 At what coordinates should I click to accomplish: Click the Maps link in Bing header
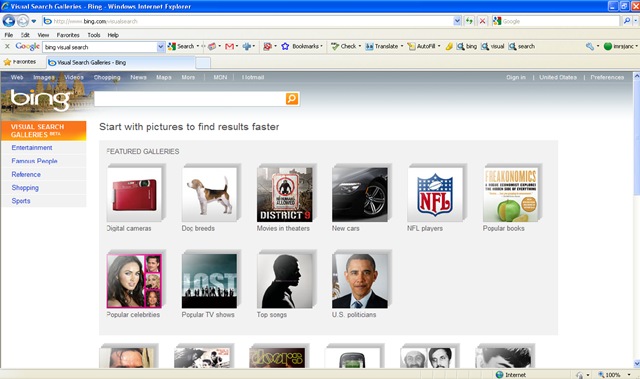(x=164, y=77)
